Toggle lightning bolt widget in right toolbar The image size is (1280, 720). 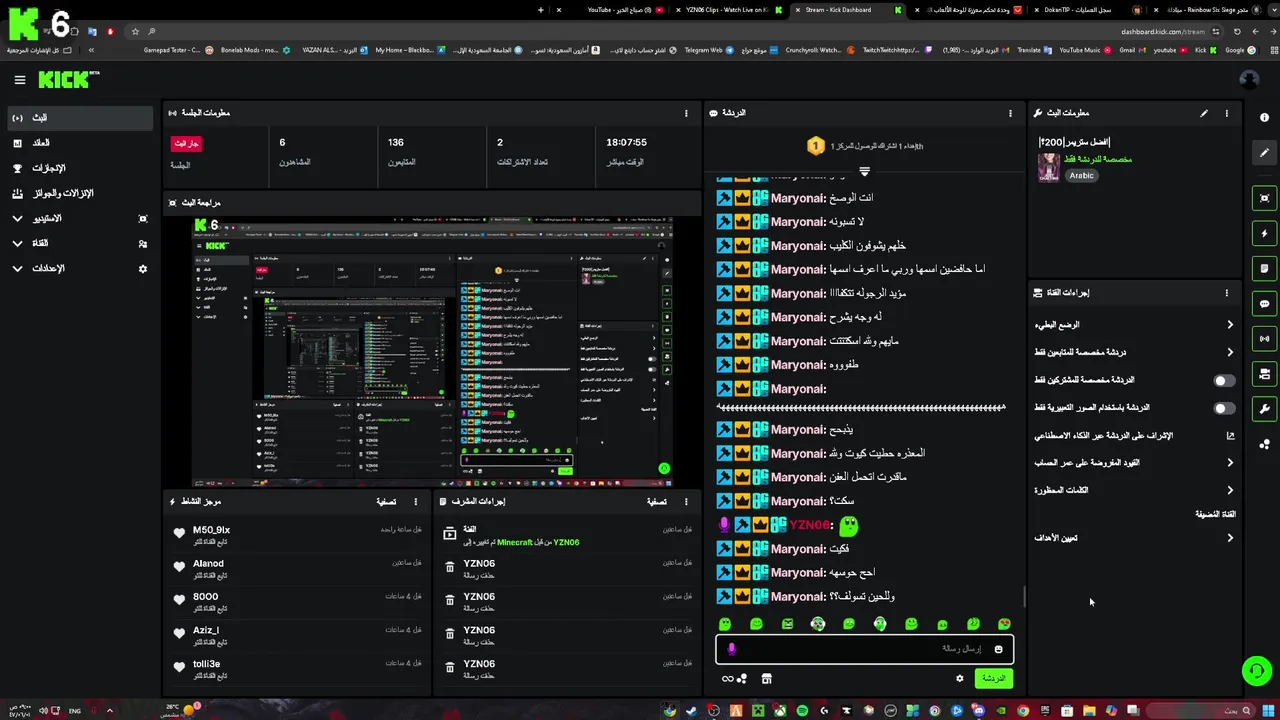coord(1265,233)
